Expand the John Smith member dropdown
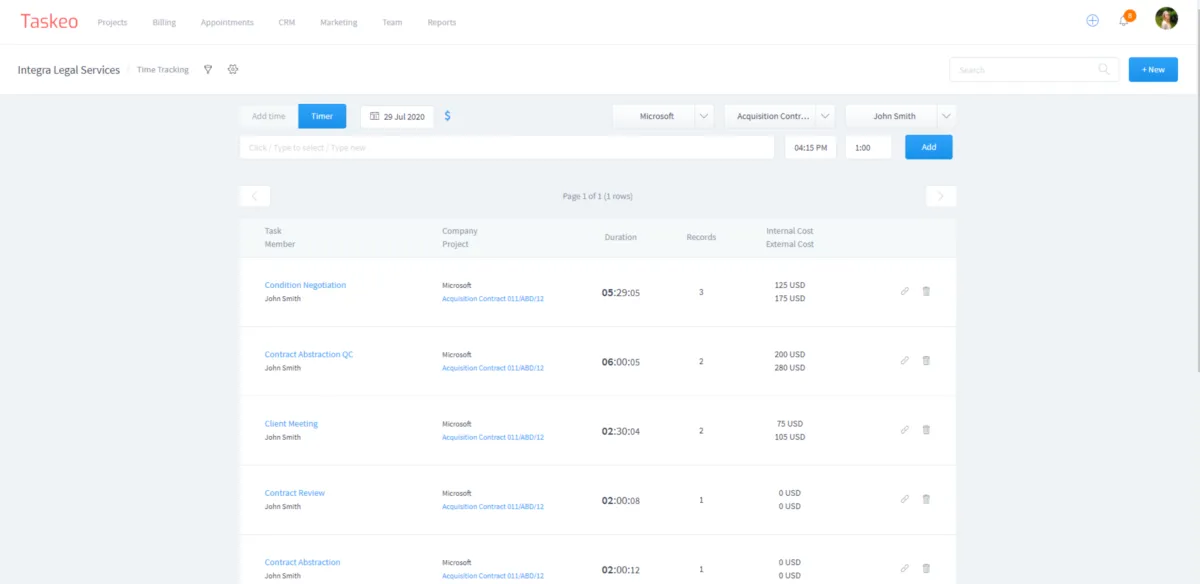 pos(946,116)
